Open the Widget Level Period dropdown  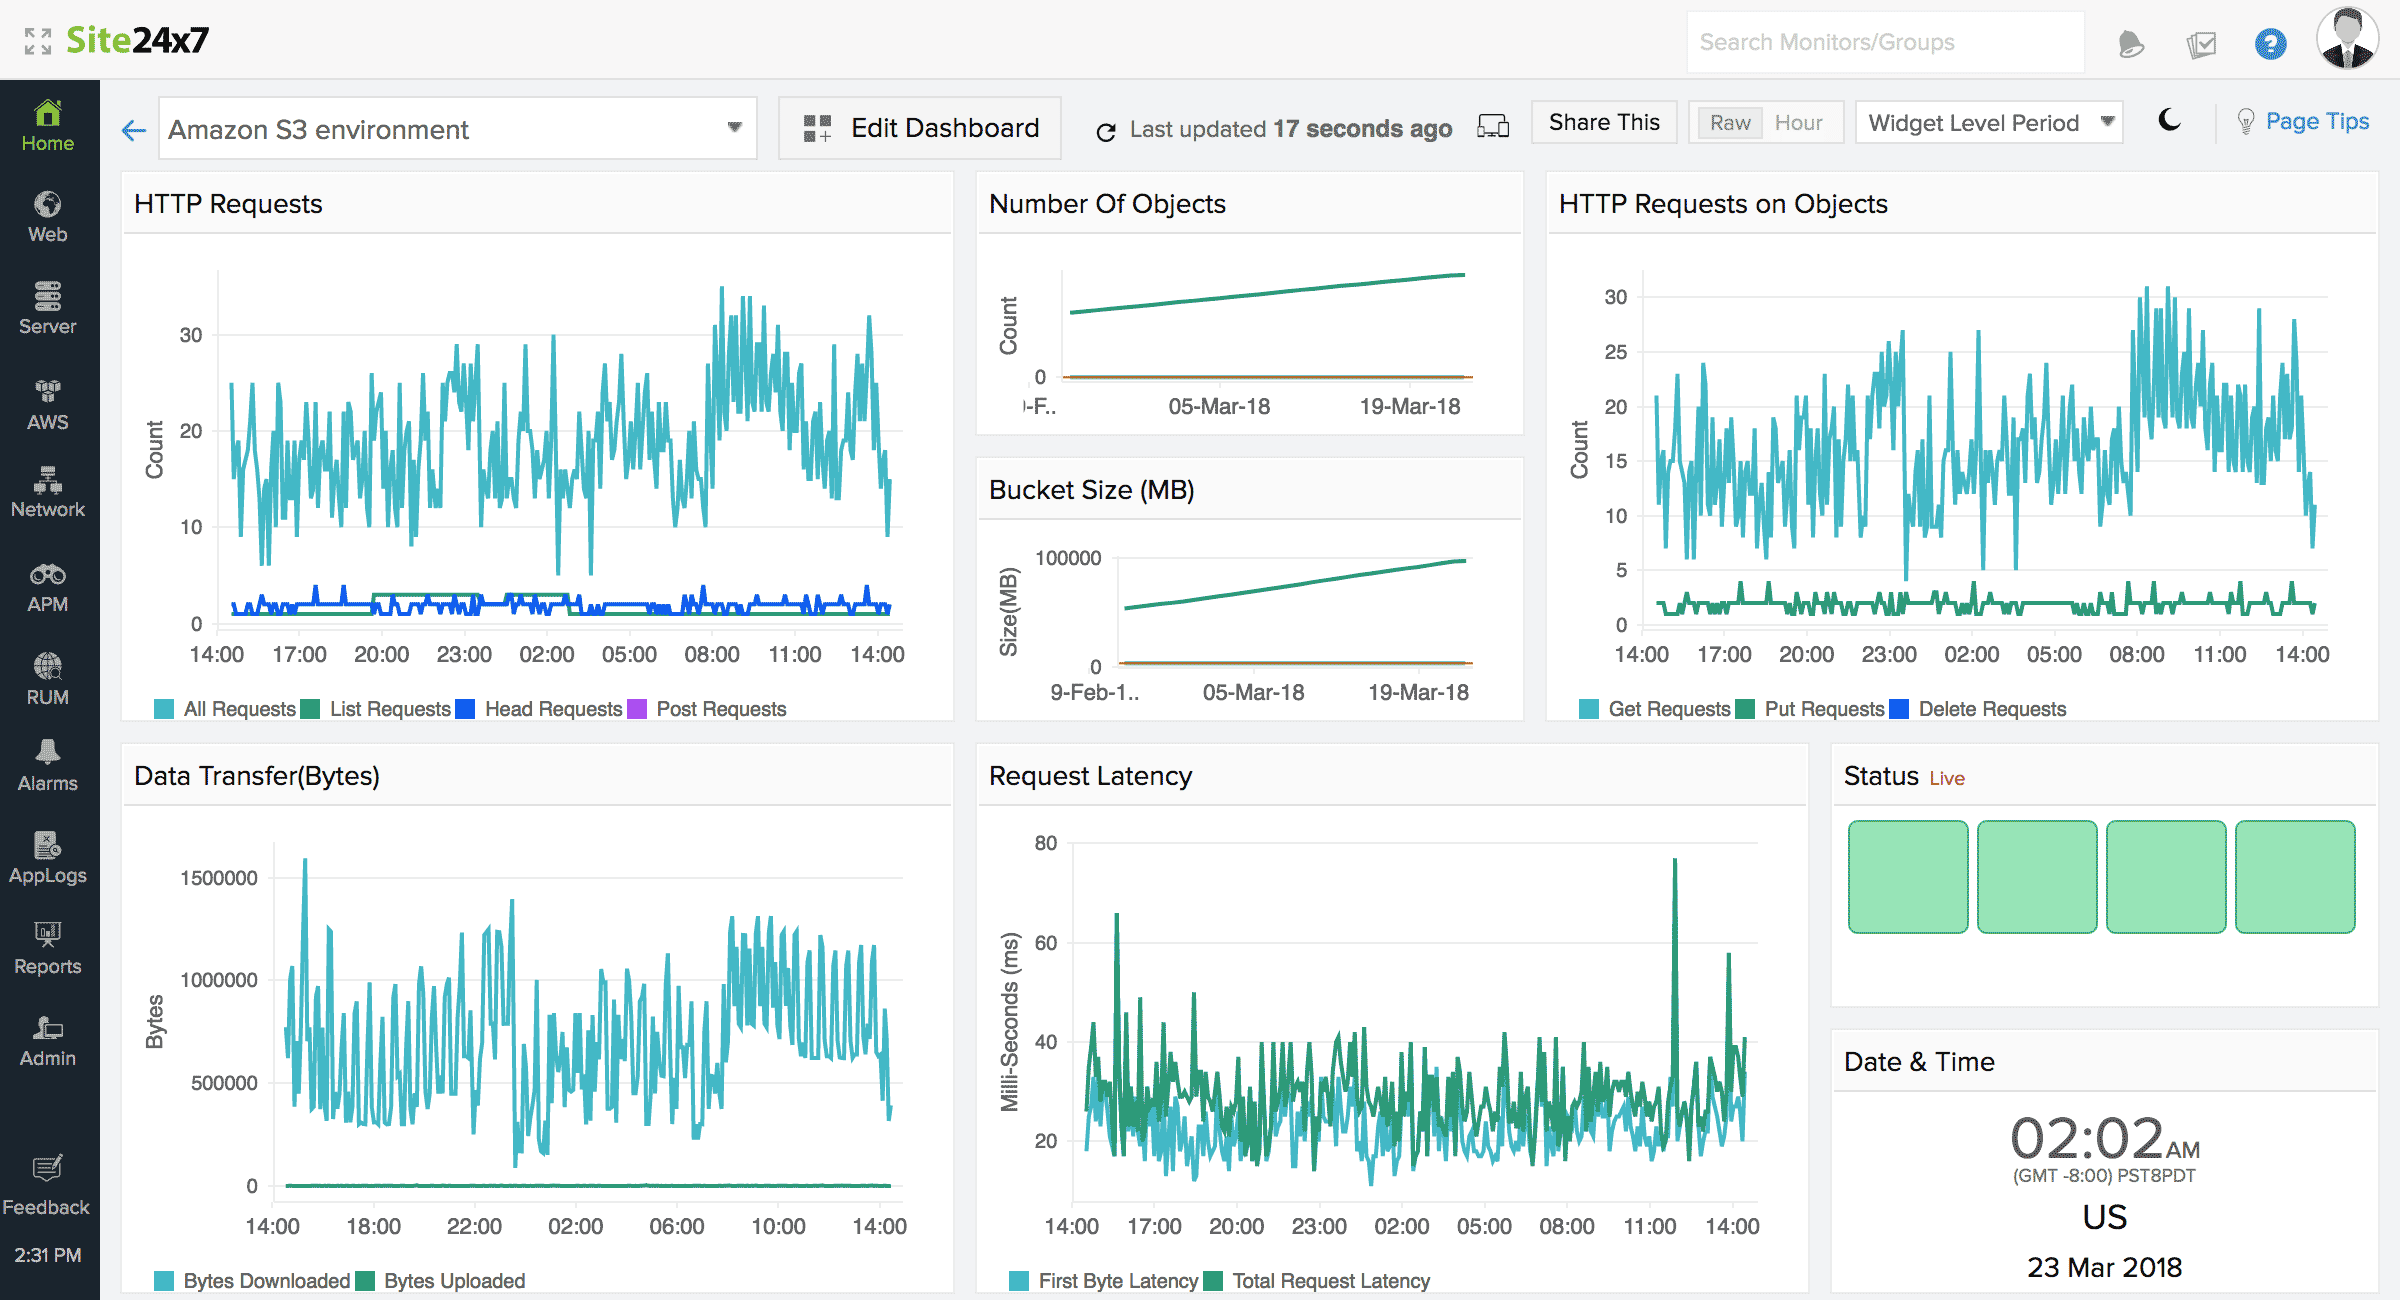click(1988, 122)
